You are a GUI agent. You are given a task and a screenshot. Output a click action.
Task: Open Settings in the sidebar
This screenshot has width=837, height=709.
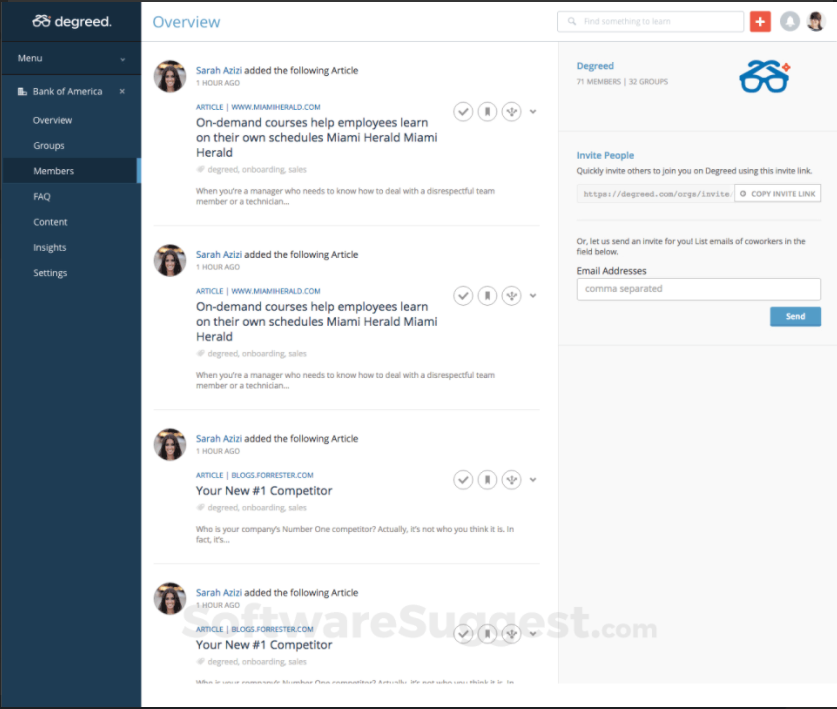point(50,273)
